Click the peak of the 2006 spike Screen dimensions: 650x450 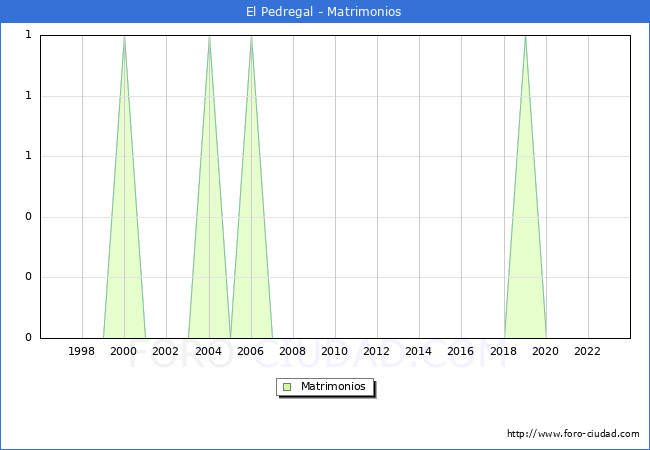[251, 37]
